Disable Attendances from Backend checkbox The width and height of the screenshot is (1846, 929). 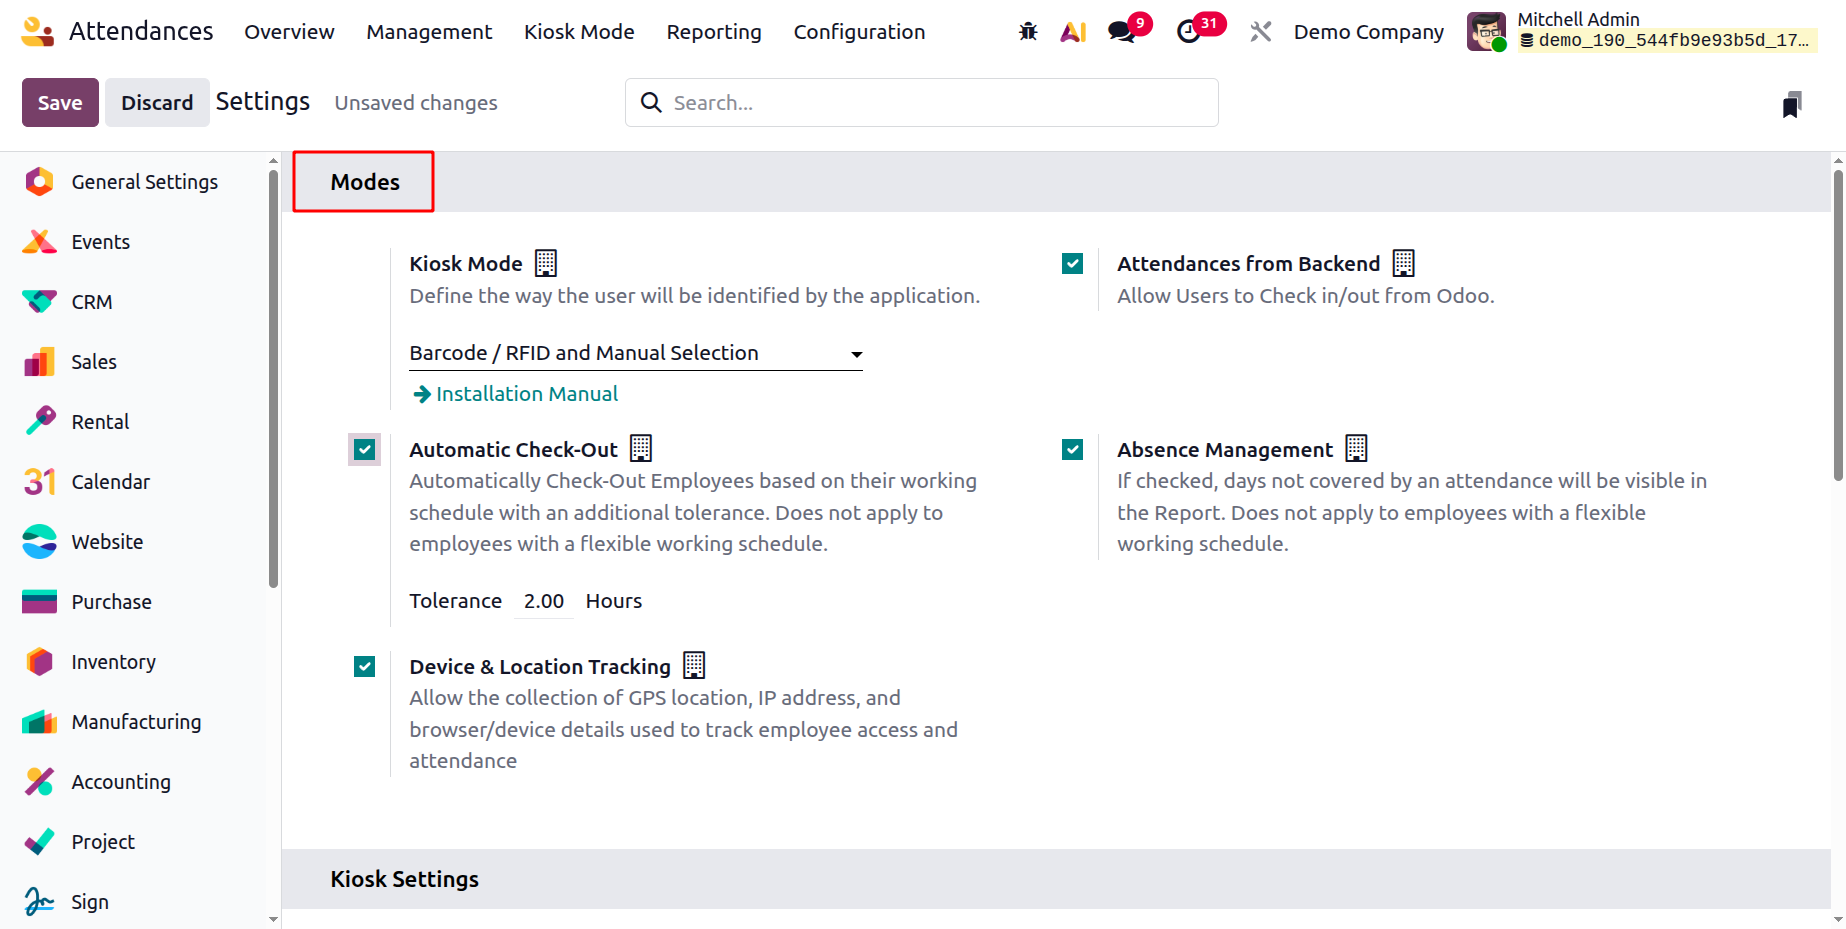tap(1073, 264)
